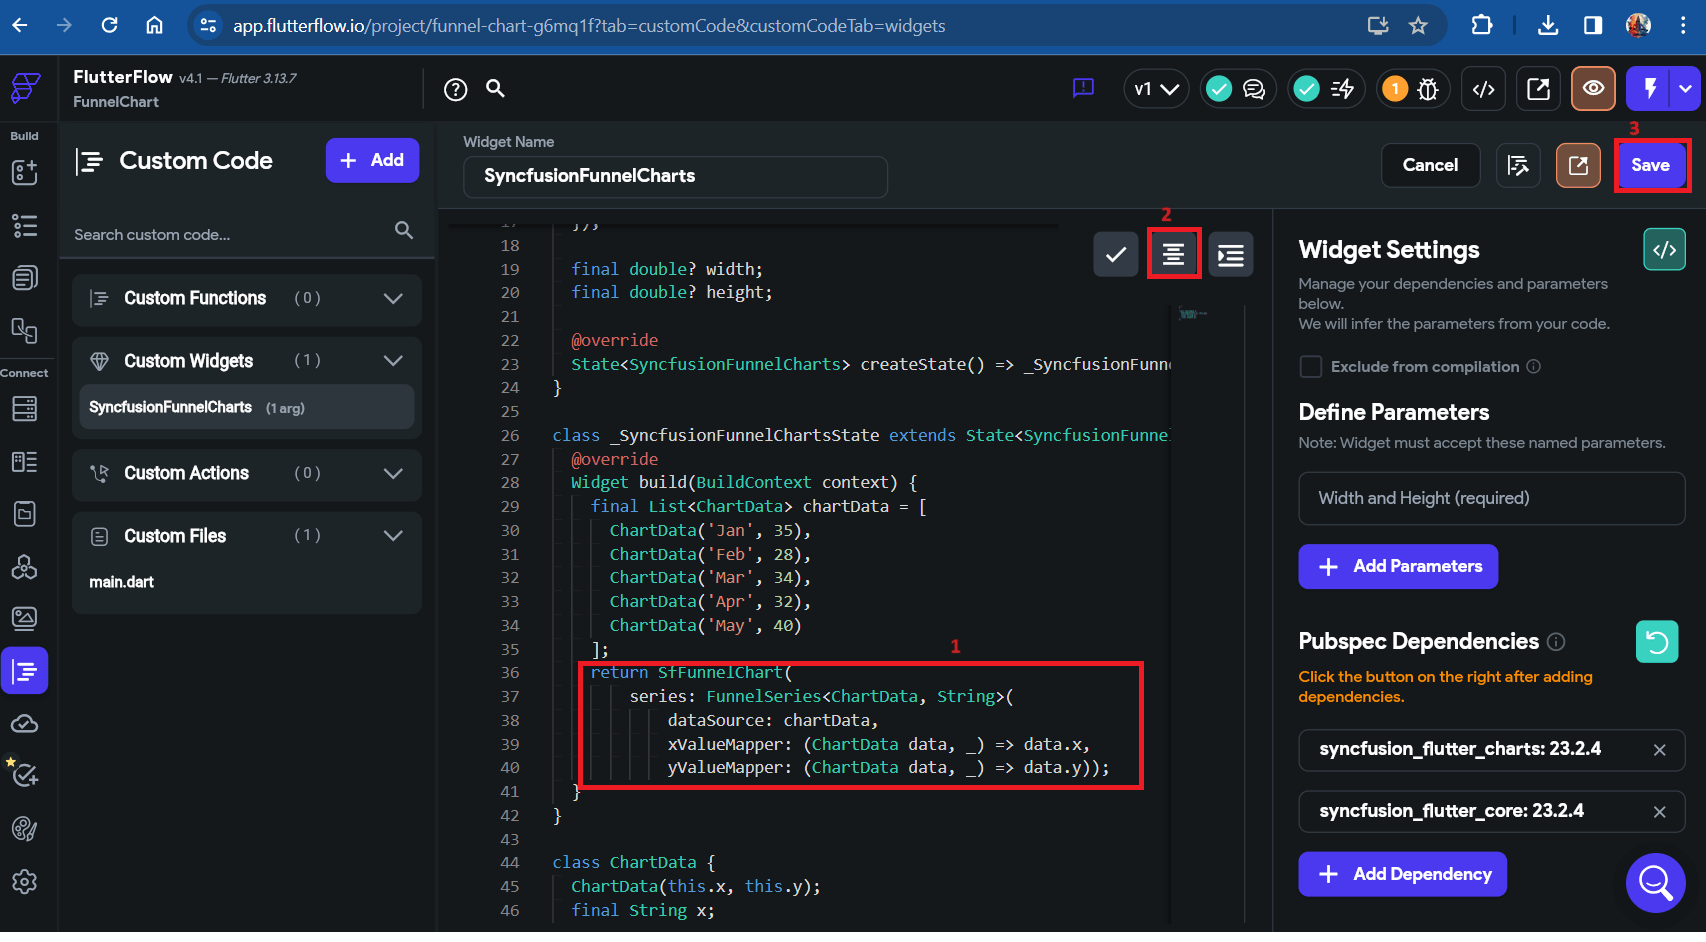
Task: Run test mode with lightning button
Action: [x=1650, y=89]
